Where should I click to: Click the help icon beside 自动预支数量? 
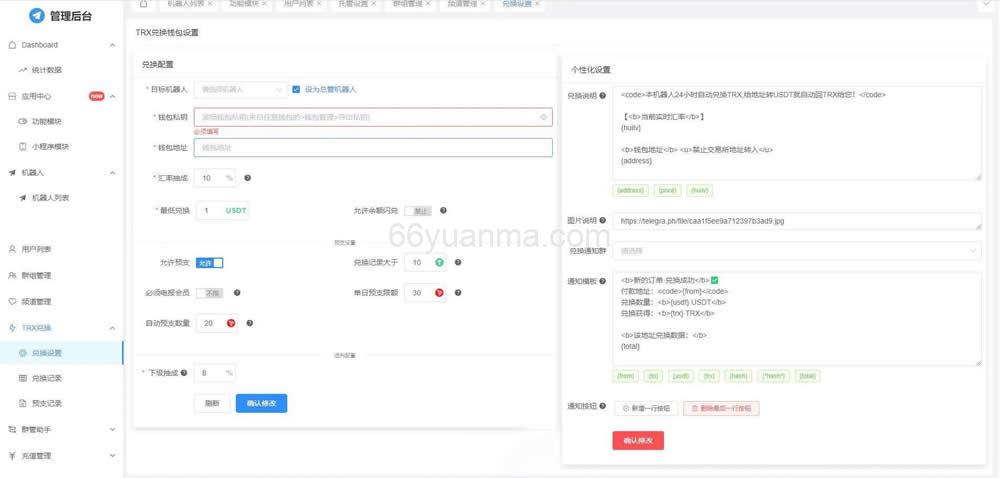249,323
